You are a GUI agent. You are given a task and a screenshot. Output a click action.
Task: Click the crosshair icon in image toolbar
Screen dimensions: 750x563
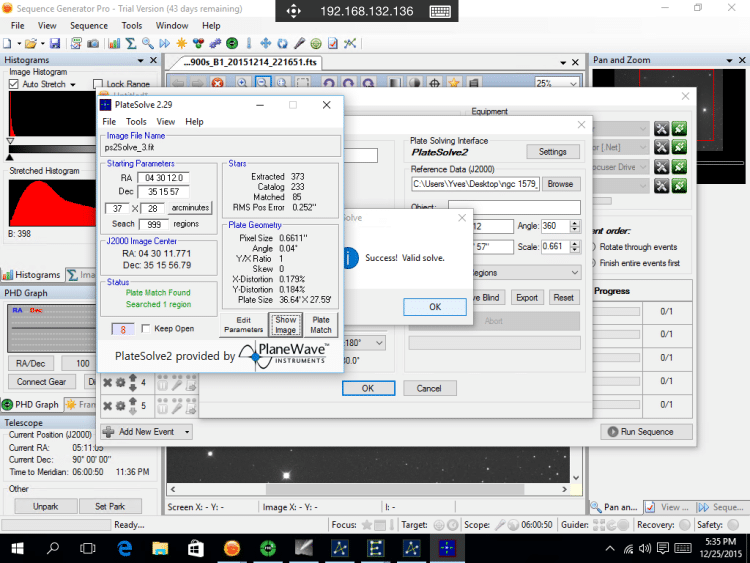pos(434,83)
